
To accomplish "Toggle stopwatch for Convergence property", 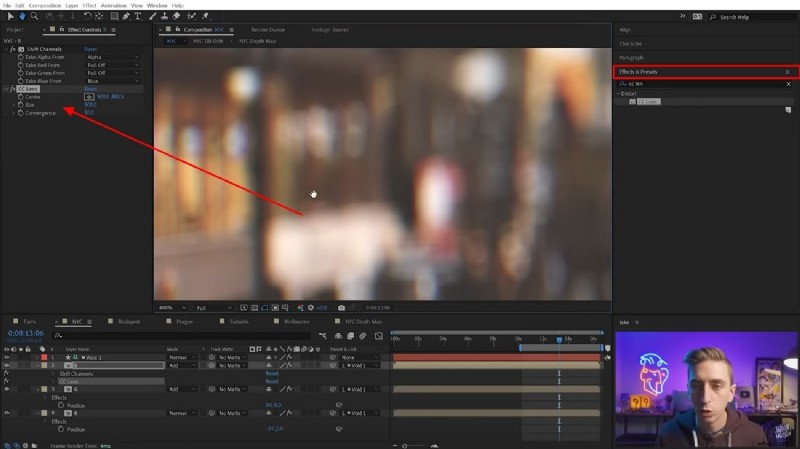I will click(21, 113).
